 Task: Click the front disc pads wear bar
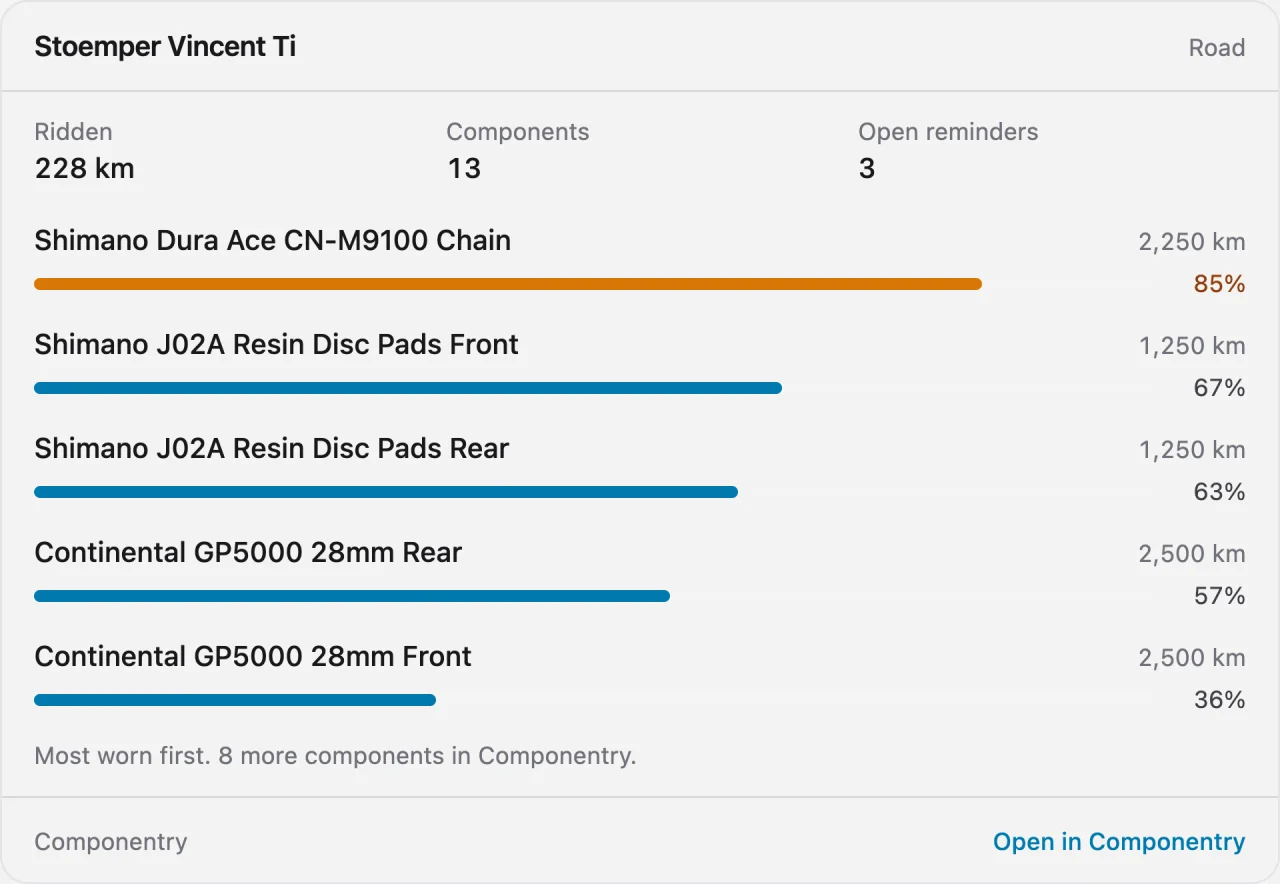pos(408,388)
